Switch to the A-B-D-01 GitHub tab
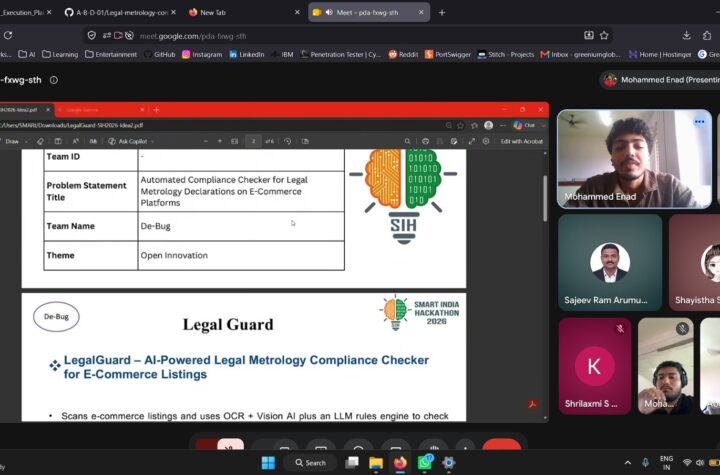 coord(120,12)
